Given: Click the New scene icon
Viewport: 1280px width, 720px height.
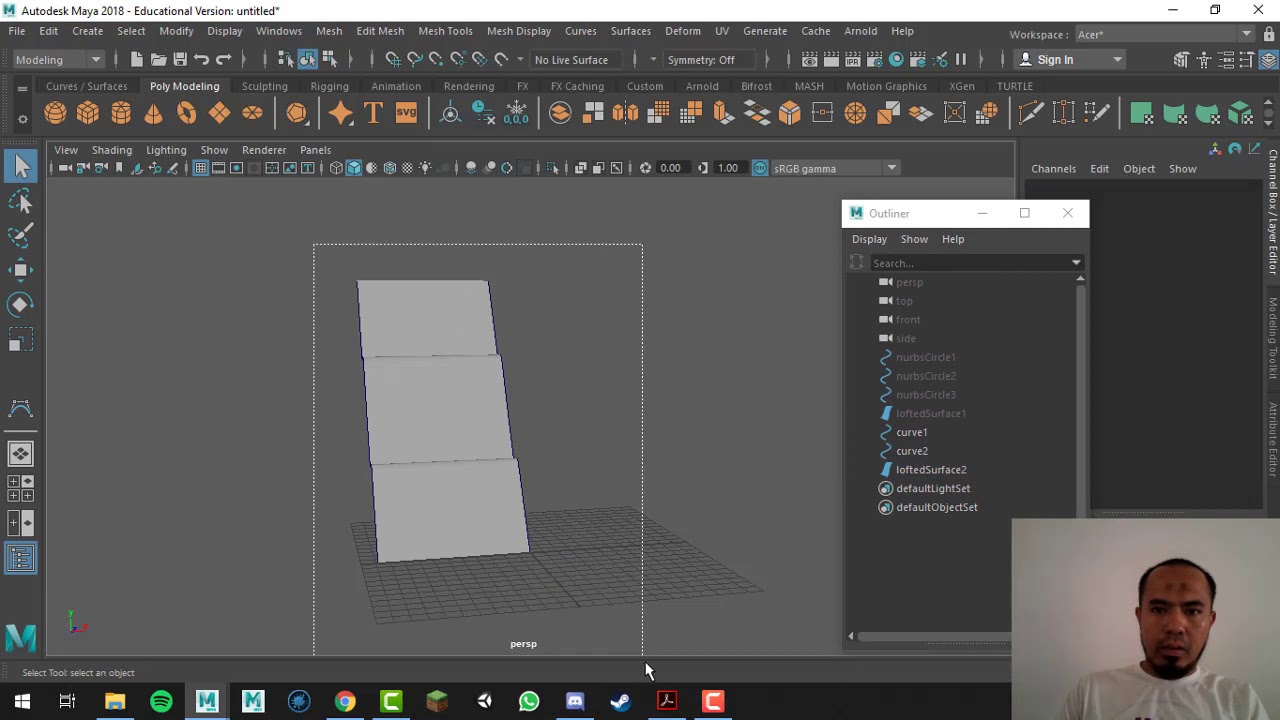Looking at the screenshot, I should (136, 60).
